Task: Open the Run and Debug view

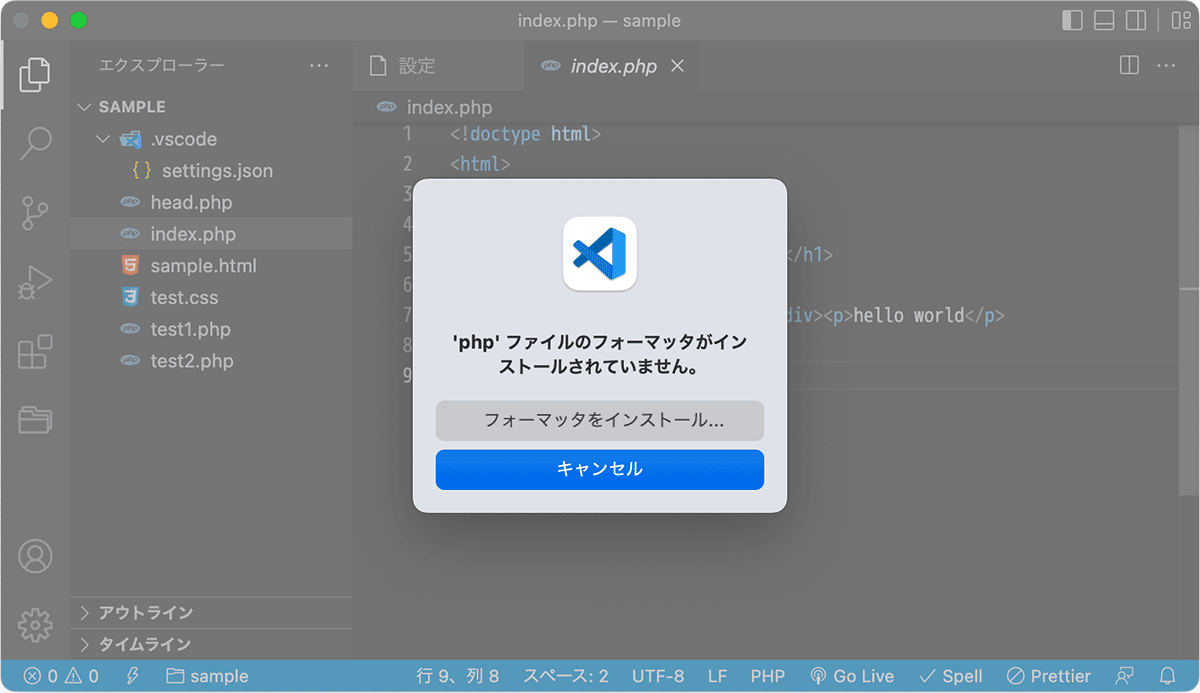Action: [35, 283]
